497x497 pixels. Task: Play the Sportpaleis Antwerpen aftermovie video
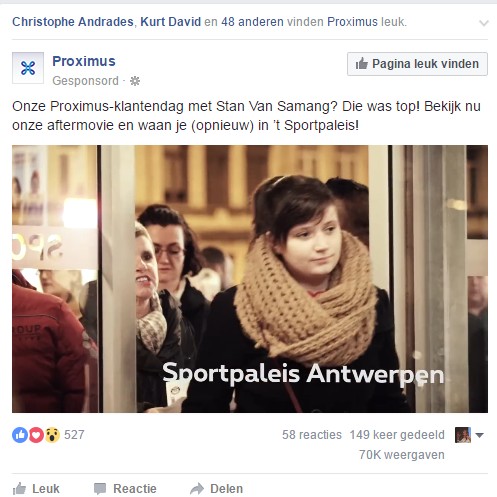pyautogui.click(x=250, y=279)
